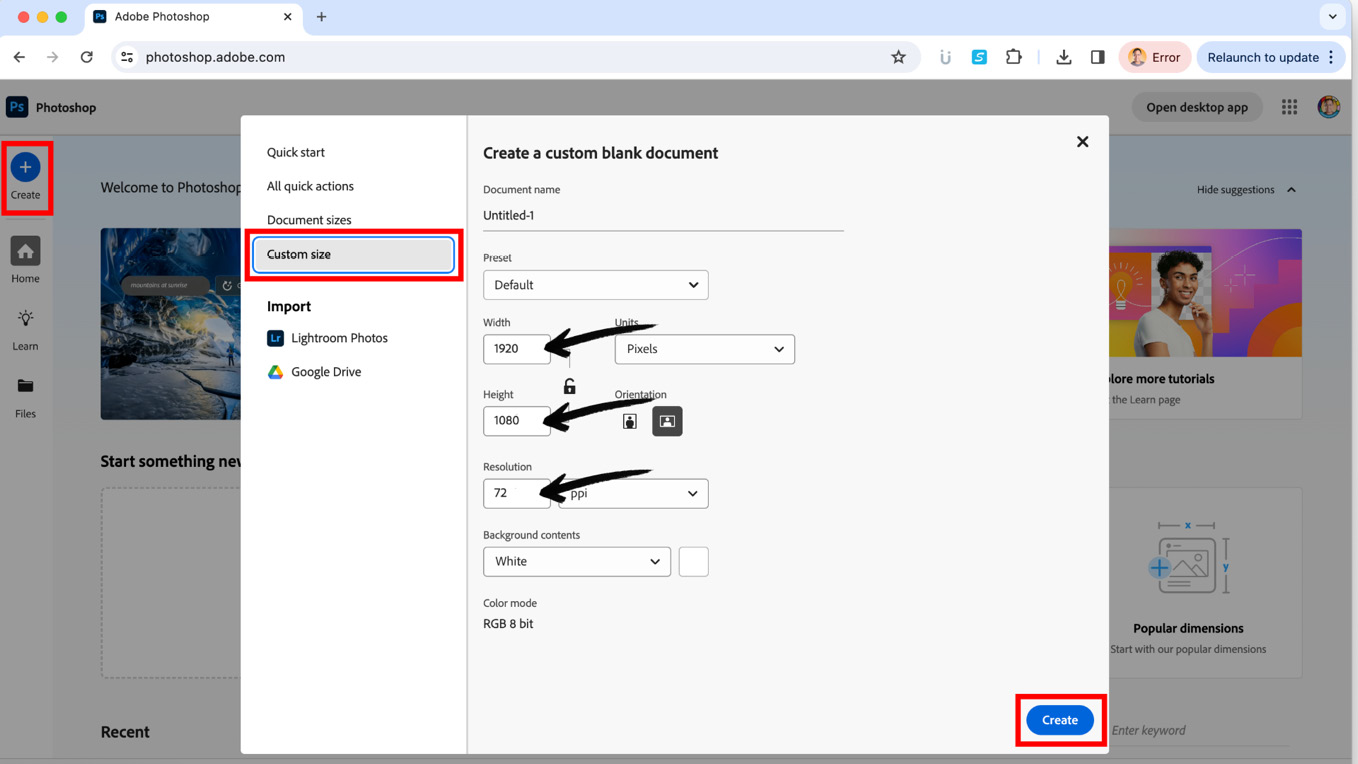The image size is (1358, 764).
Task: Open Chrome three-dot menu
Action: tap(1331, 57)
